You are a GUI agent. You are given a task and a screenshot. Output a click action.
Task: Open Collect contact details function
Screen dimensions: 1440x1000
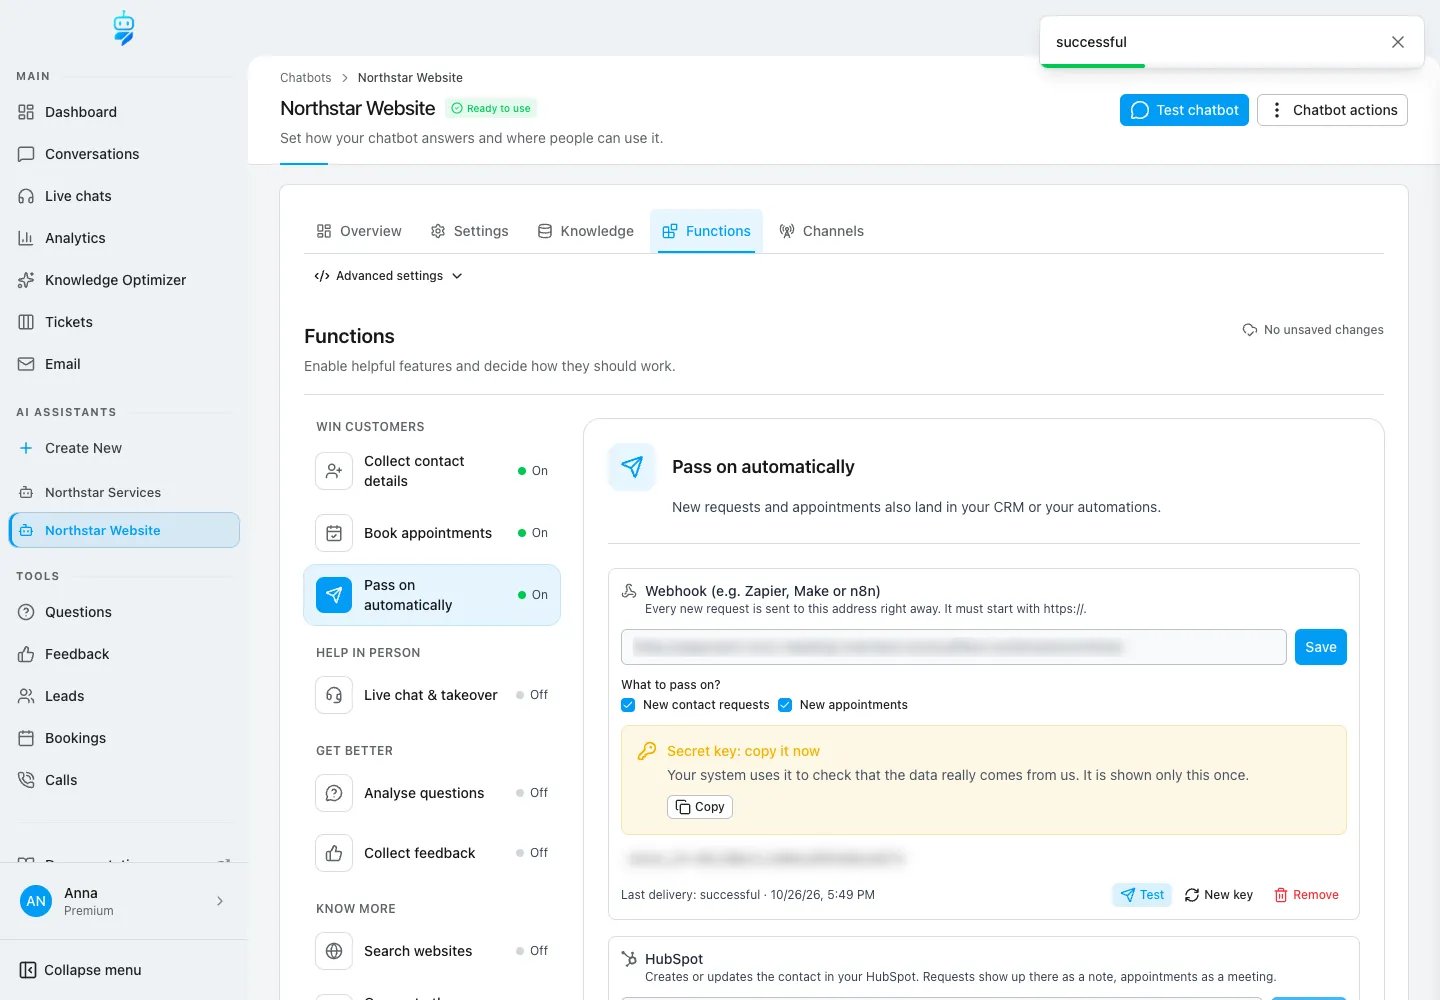pos(432,471)
